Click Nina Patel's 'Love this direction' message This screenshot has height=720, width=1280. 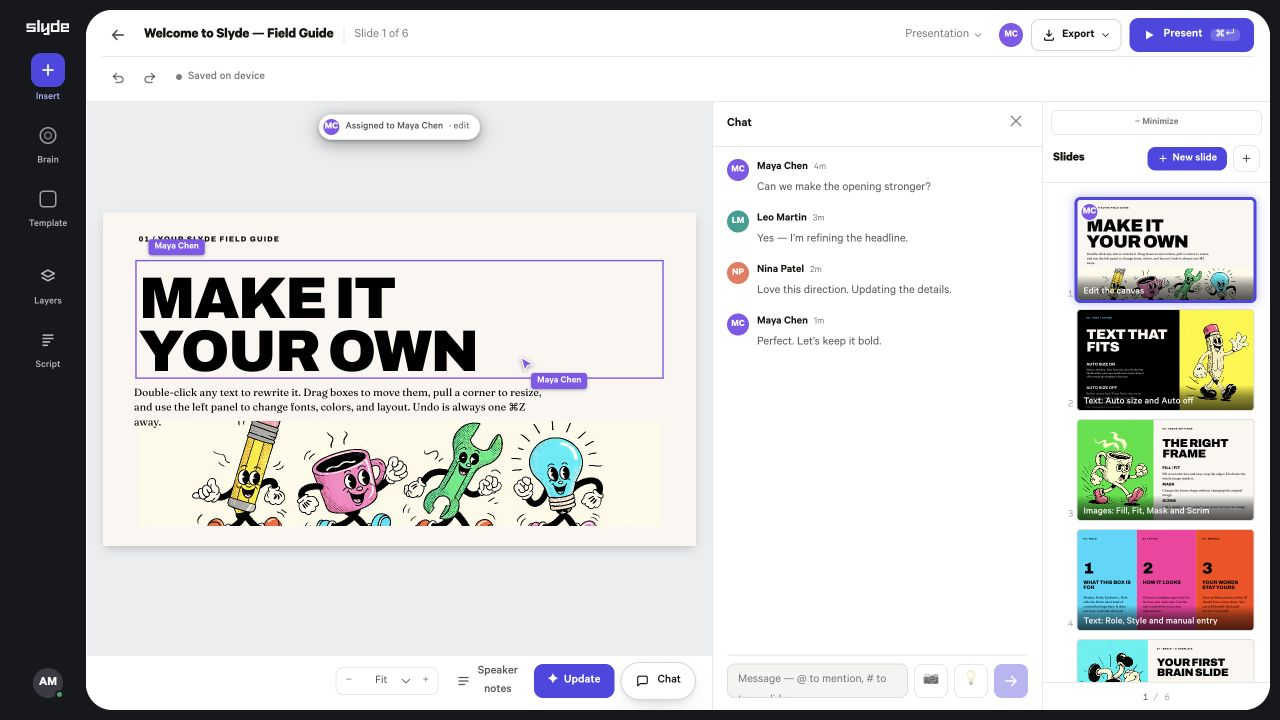click(x=854, y=290)
